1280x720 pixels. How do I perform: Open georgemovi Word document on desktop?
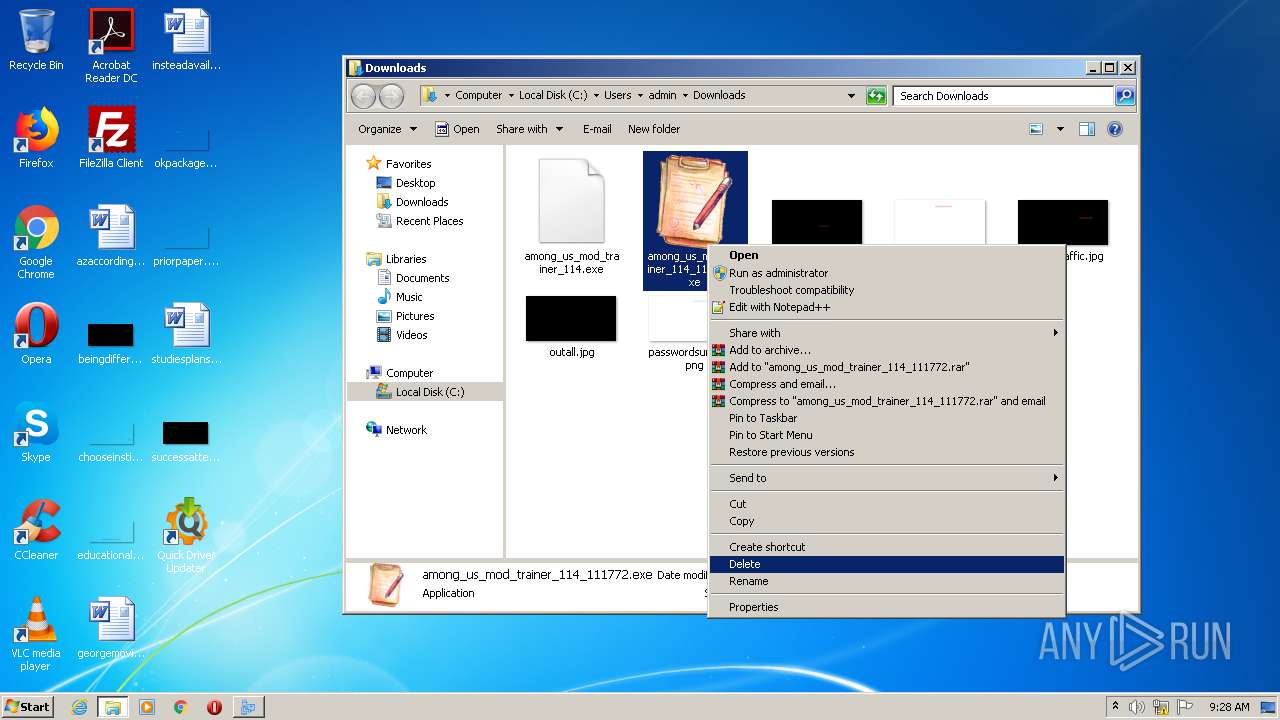click(x=111, y=628)
